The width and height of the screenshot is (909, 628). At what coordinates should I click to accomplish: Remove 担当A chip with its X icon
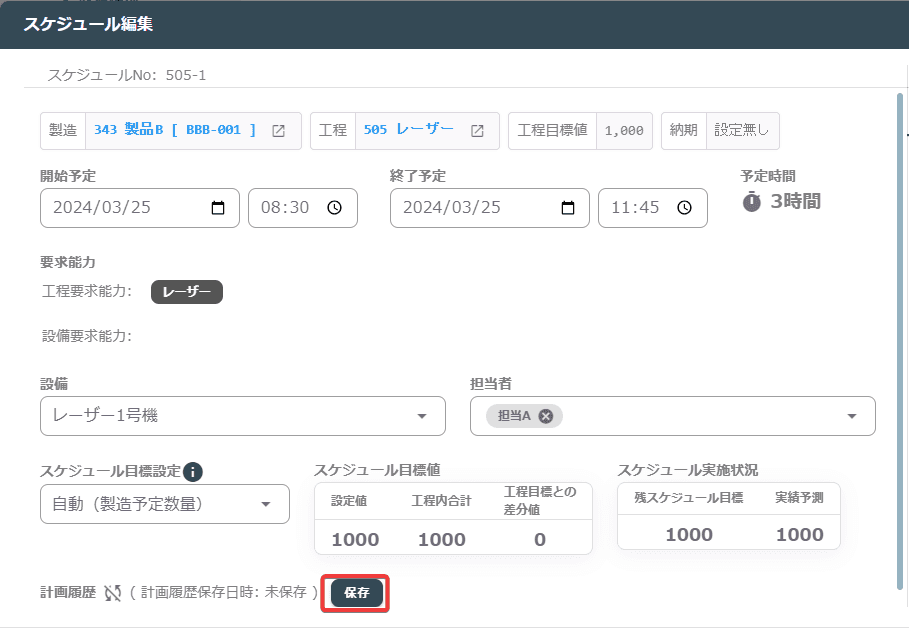click(546, 416)
